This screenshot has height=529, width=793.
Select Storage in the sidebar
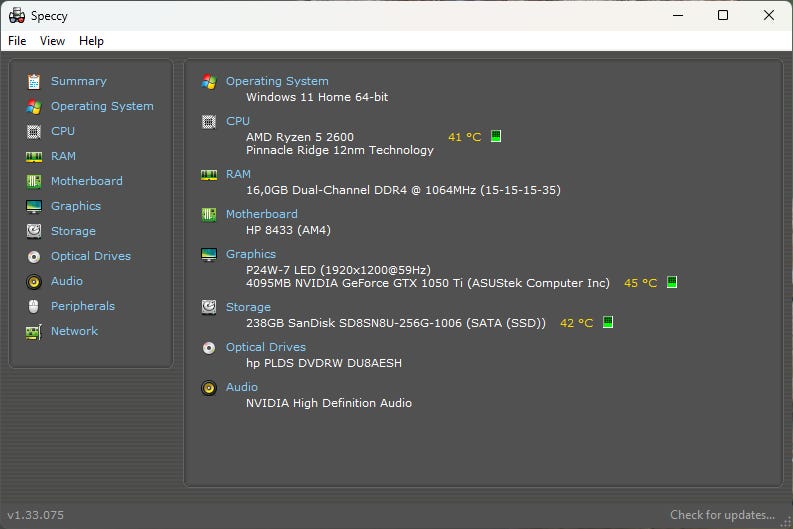point(73,231)
